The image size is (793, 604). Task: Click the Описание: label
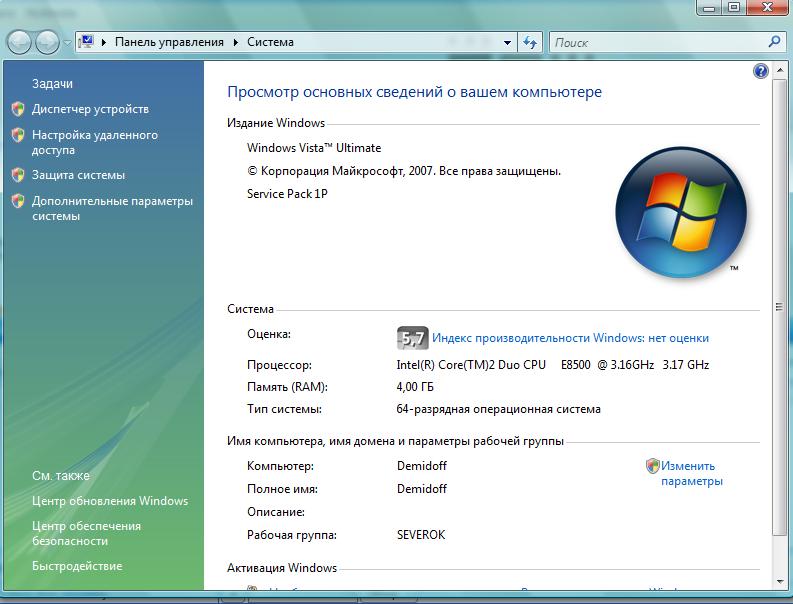[x=276, y=512]
